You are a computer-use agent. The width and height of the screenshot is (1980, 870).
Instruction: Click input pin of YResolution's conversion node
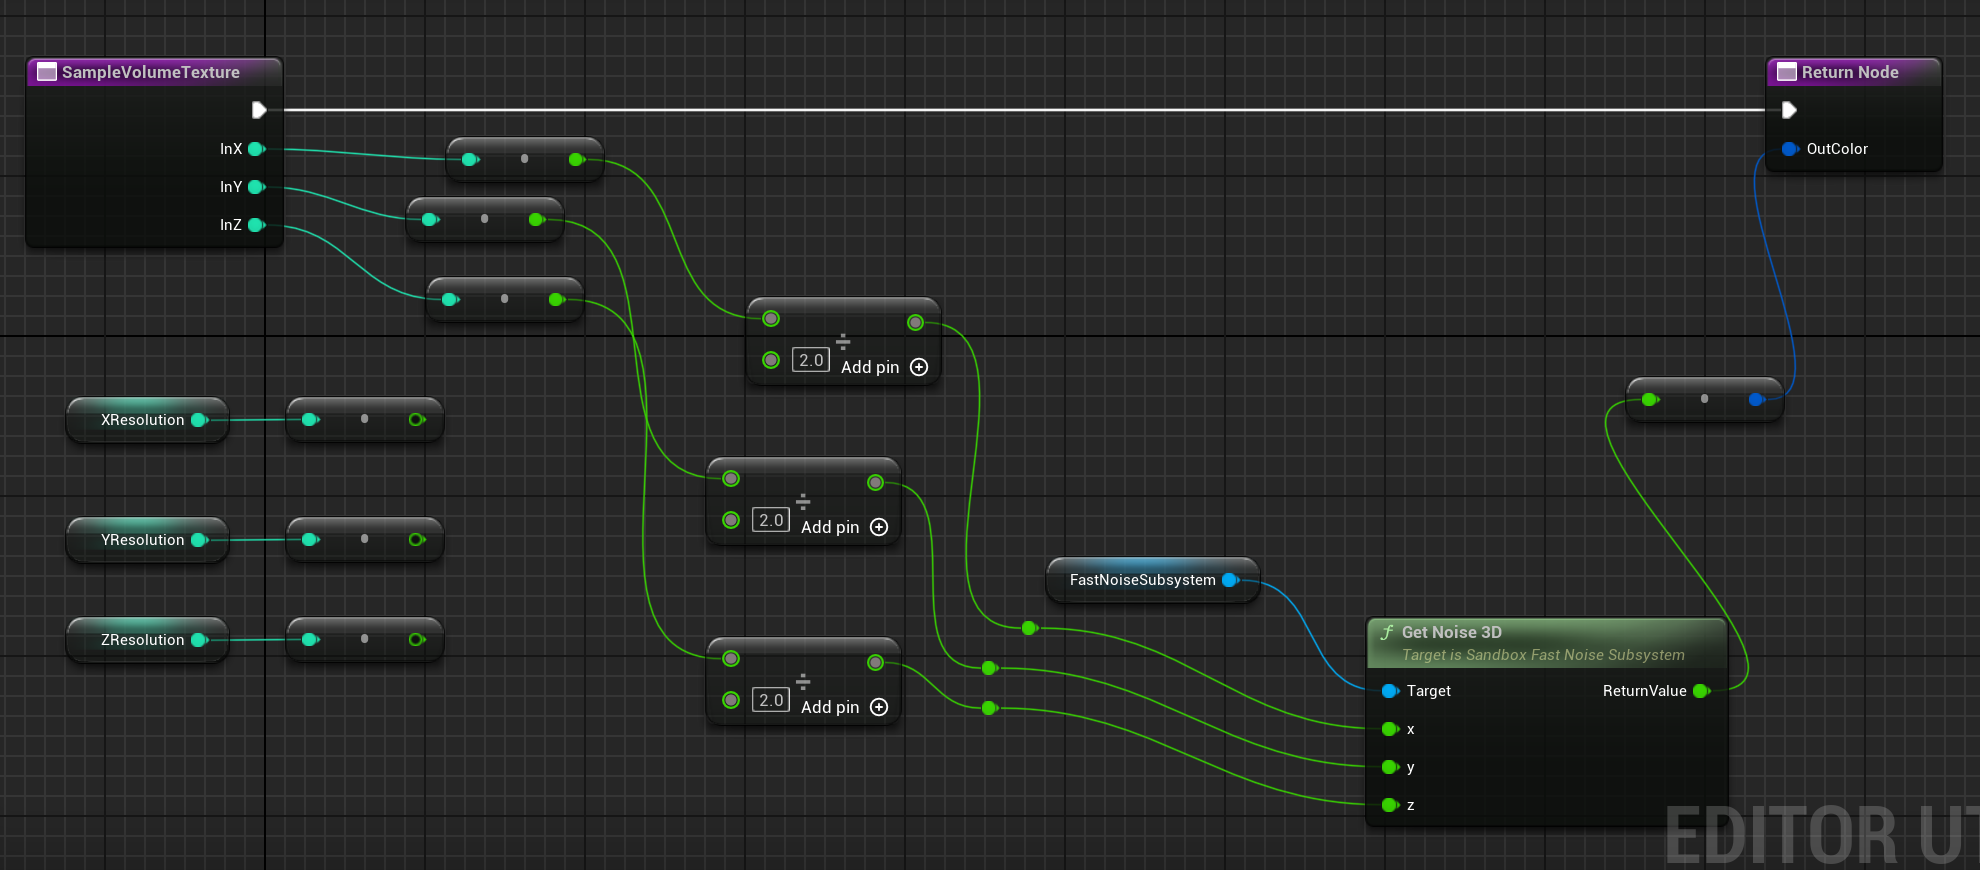coord(309,539)
